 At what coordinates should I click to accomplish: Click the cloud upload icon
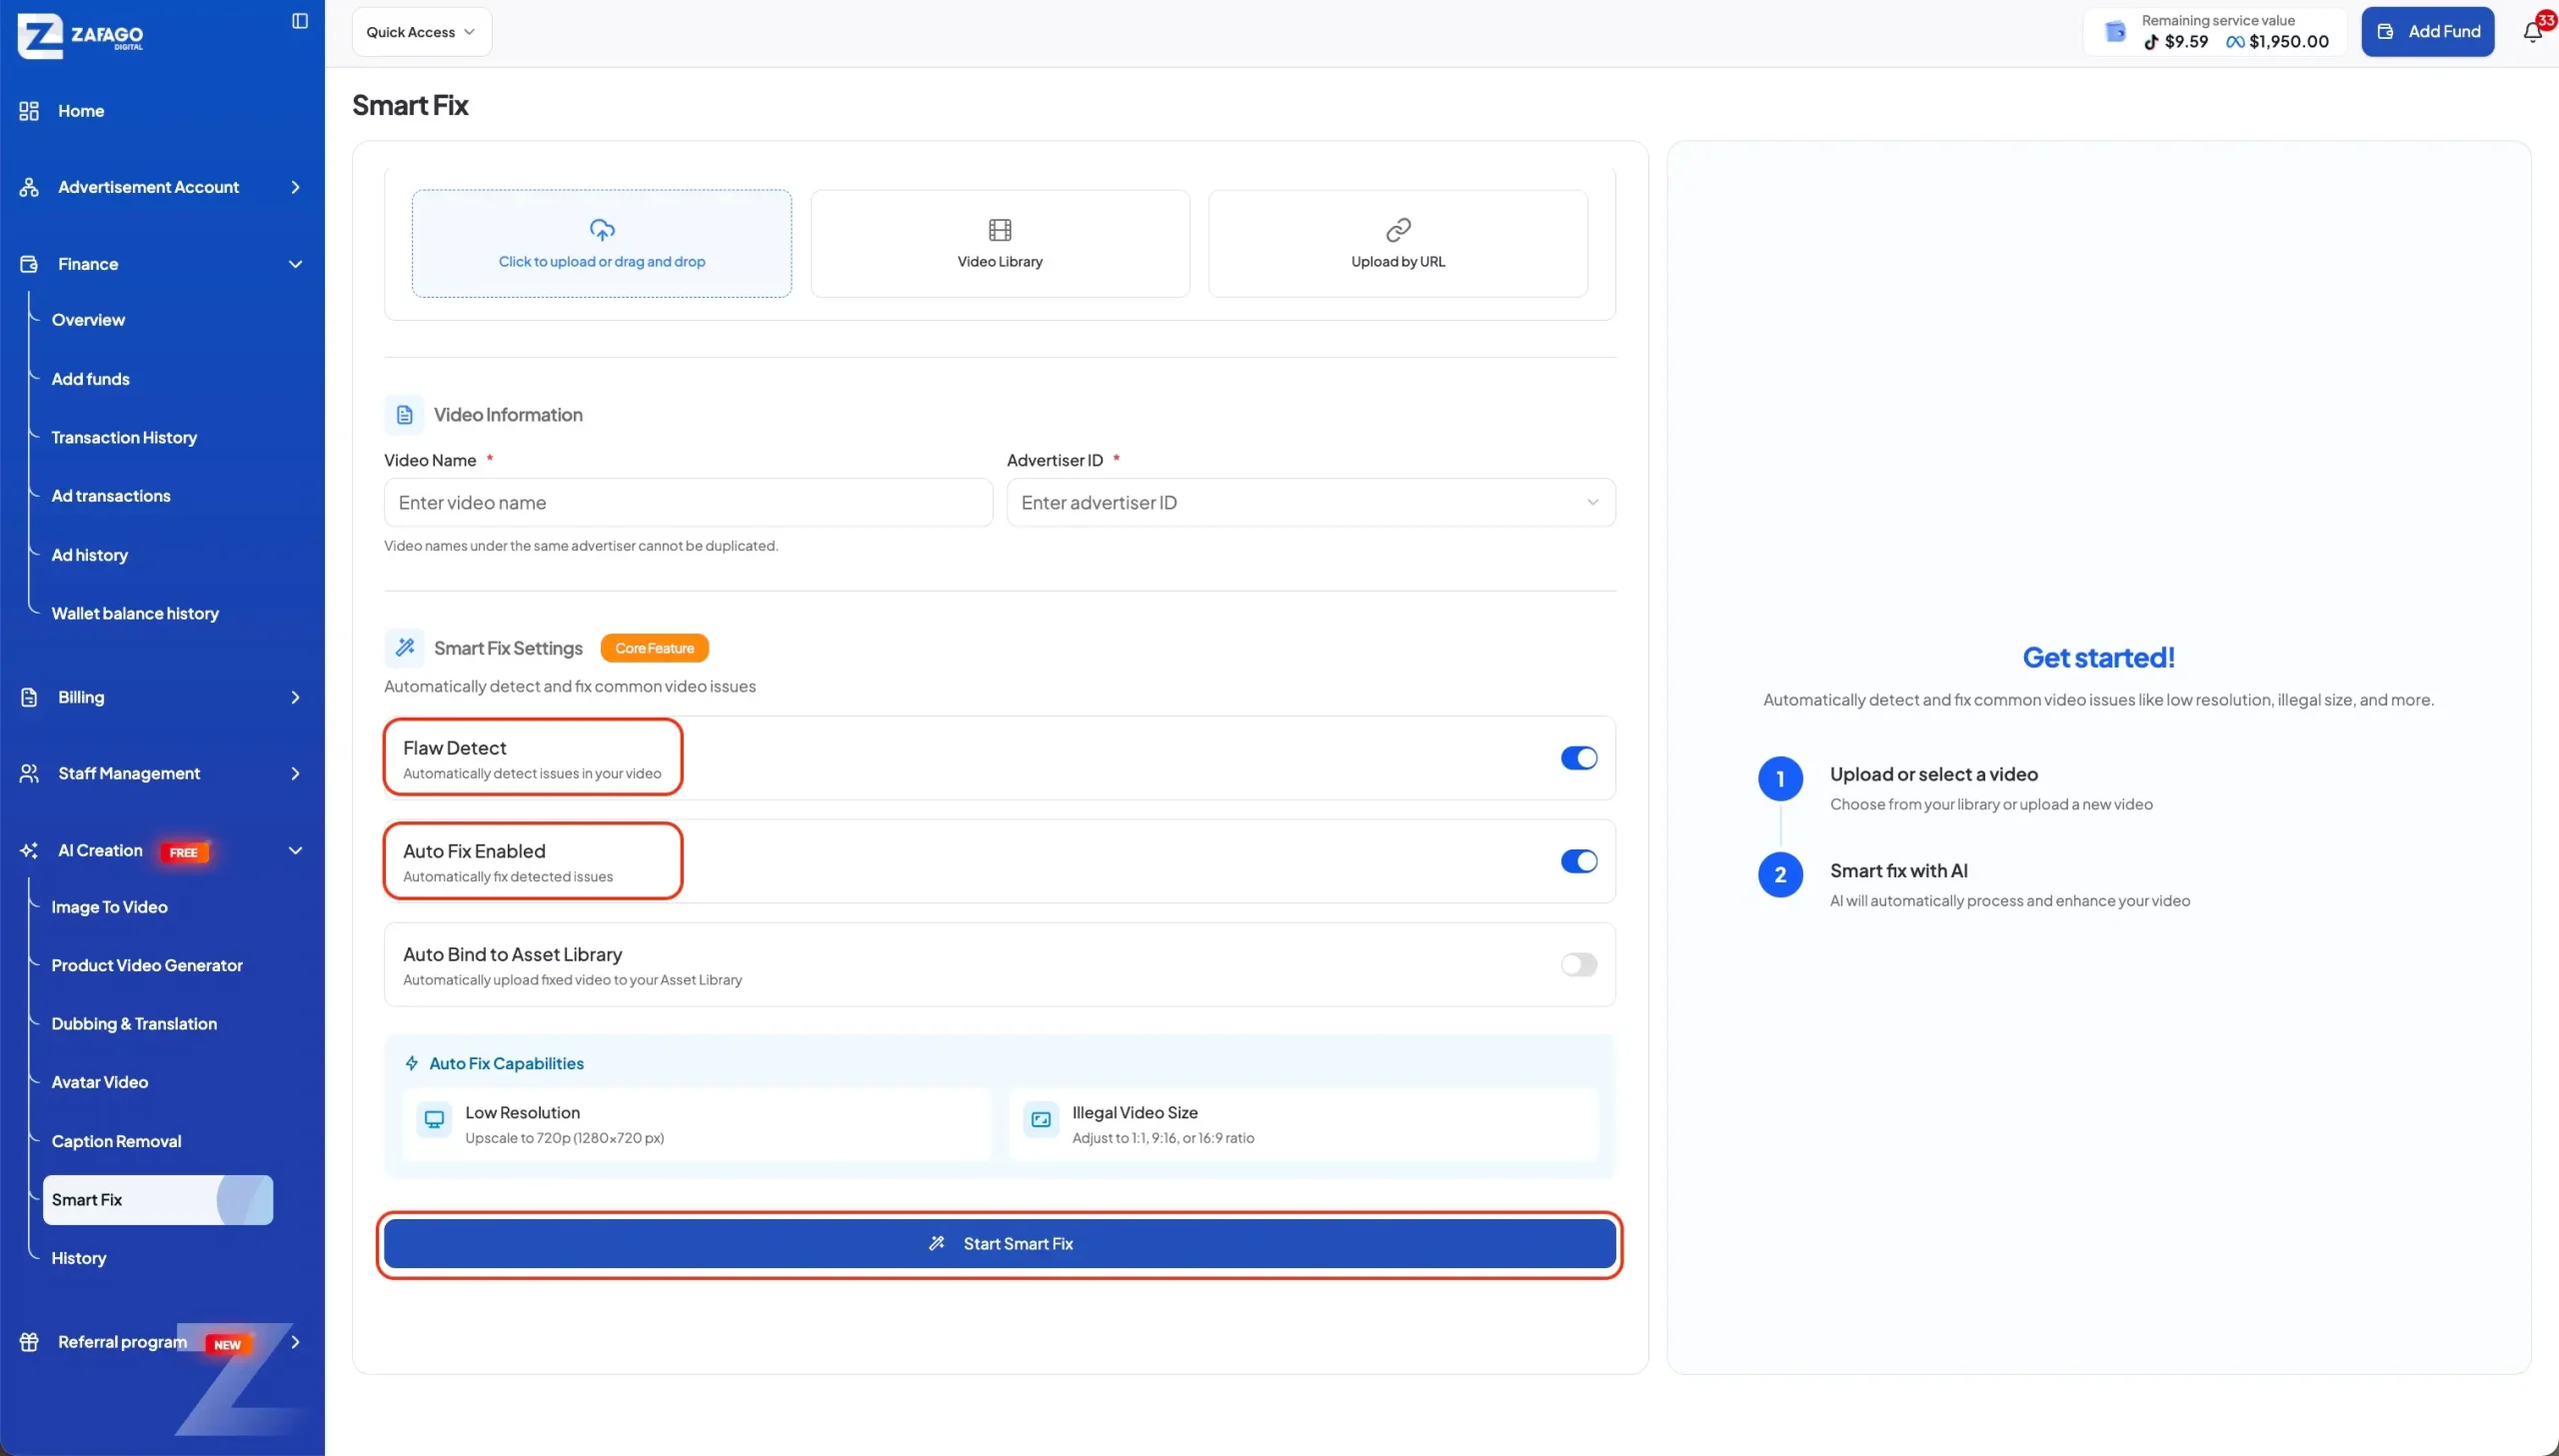[602, 230]
